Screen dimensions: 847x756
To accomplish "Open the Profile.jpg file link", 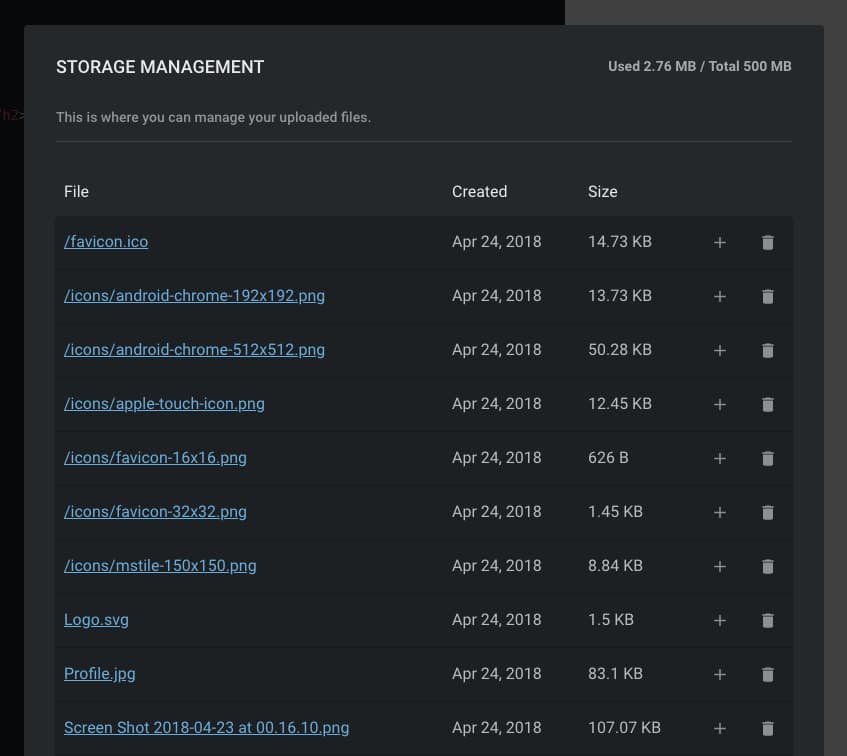I will click(99, 673).
